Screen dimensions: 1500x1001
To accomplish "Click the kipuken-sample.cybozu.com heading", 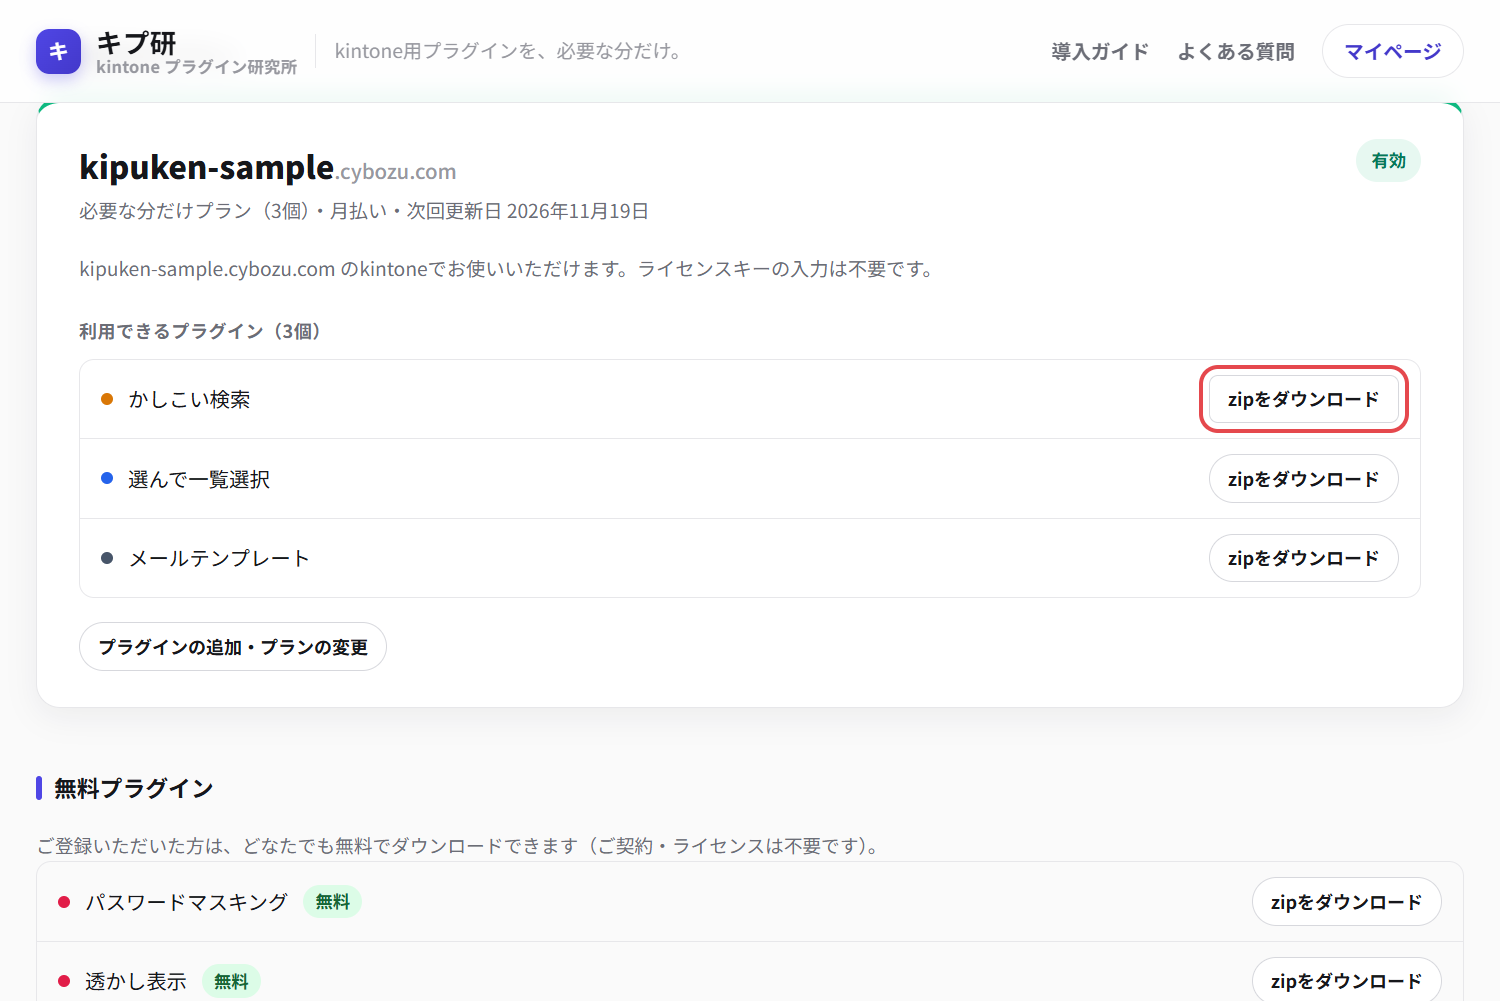I will (268, 168).
